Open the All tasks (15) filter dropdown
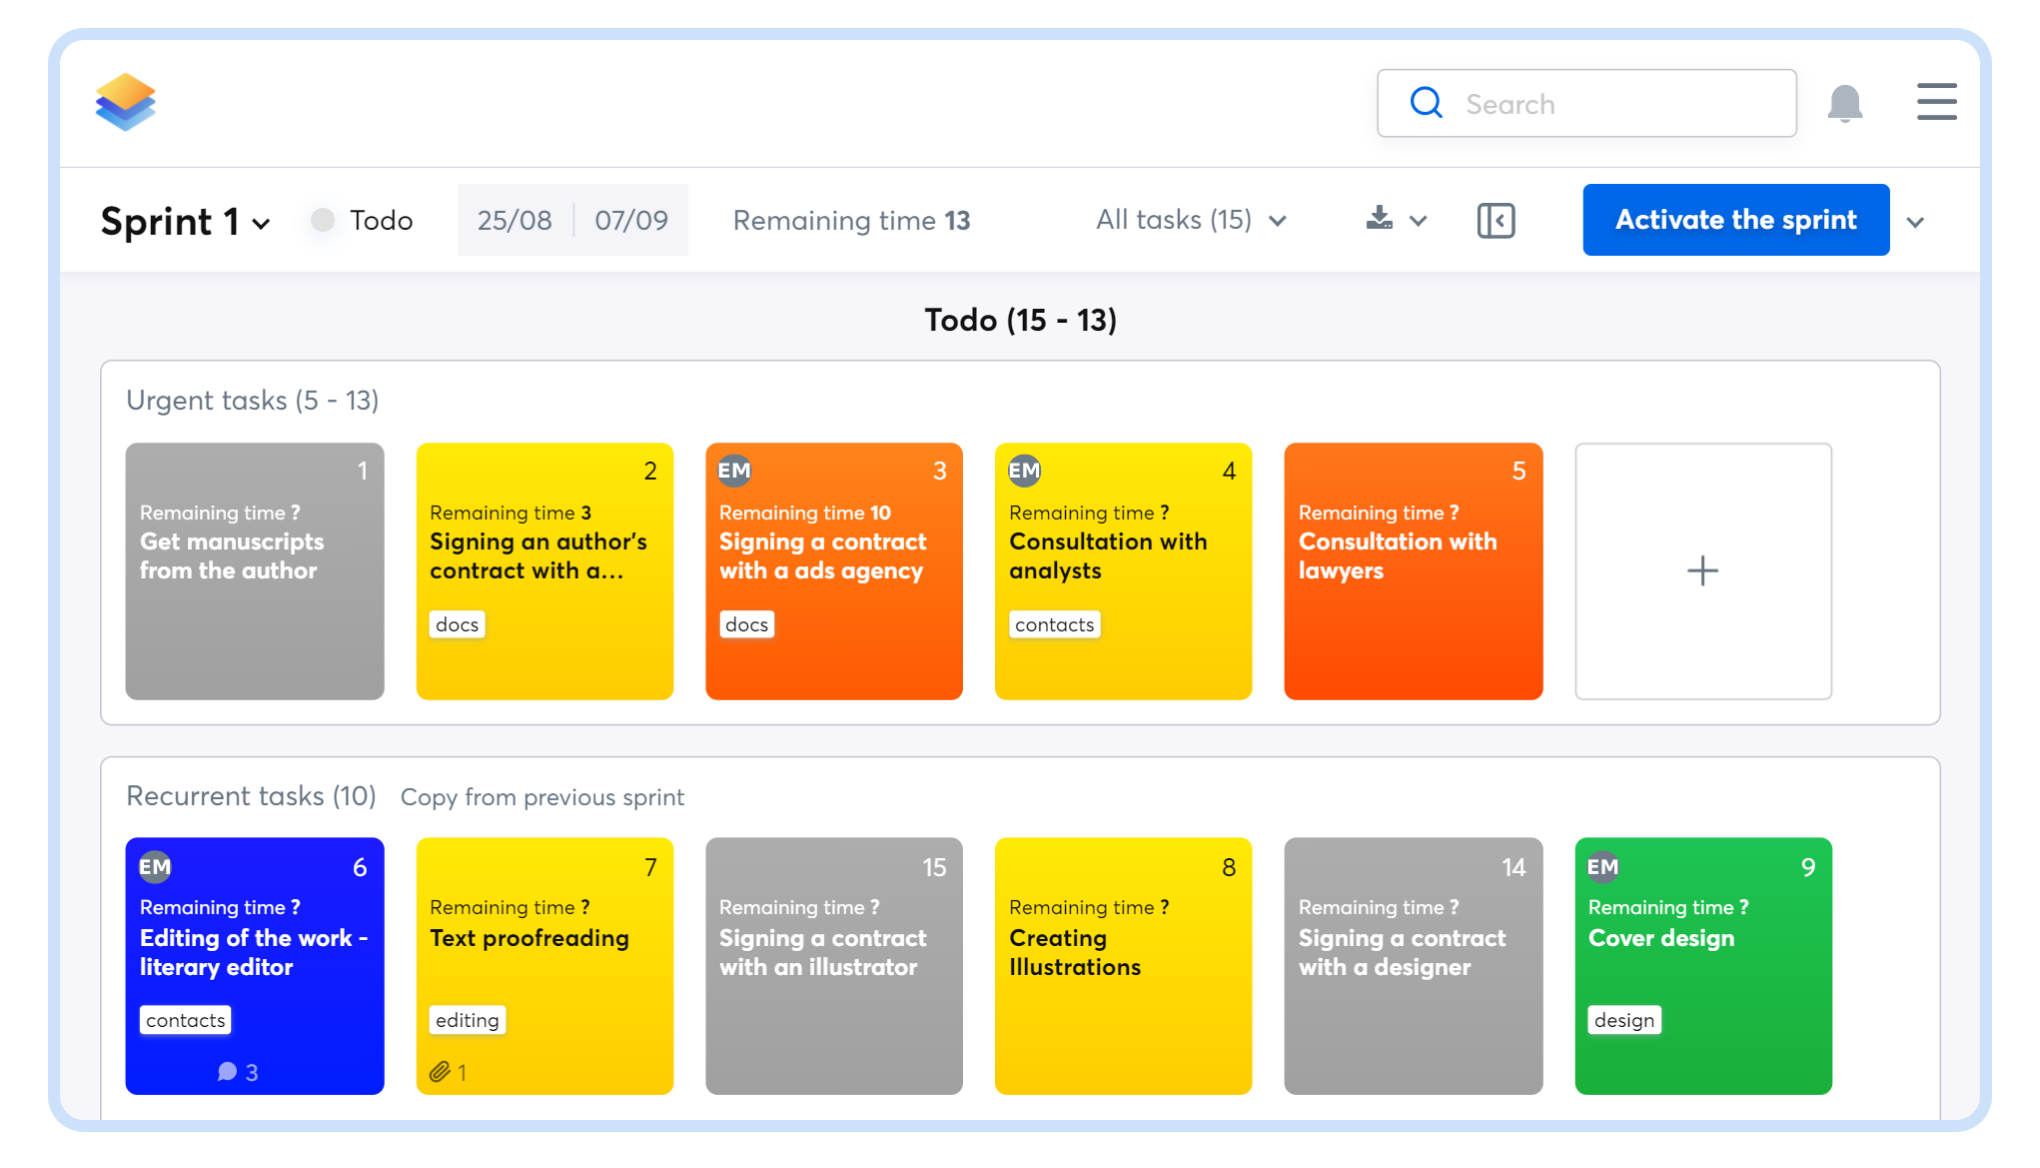 1191,220
